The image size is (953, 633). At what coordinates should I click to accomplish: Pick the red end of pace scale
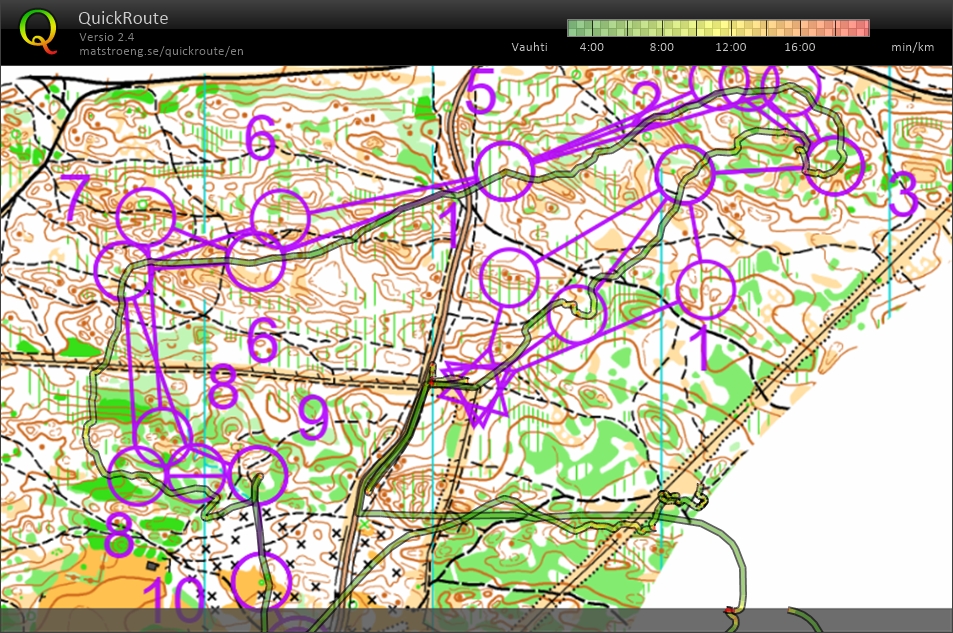tap(860, 28)
